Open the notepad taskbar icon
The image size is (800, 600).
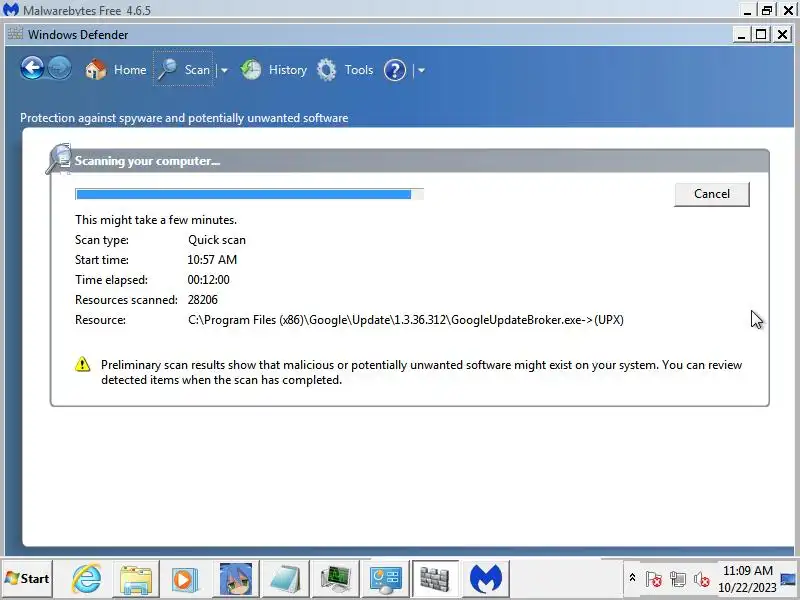pos(285,579)
